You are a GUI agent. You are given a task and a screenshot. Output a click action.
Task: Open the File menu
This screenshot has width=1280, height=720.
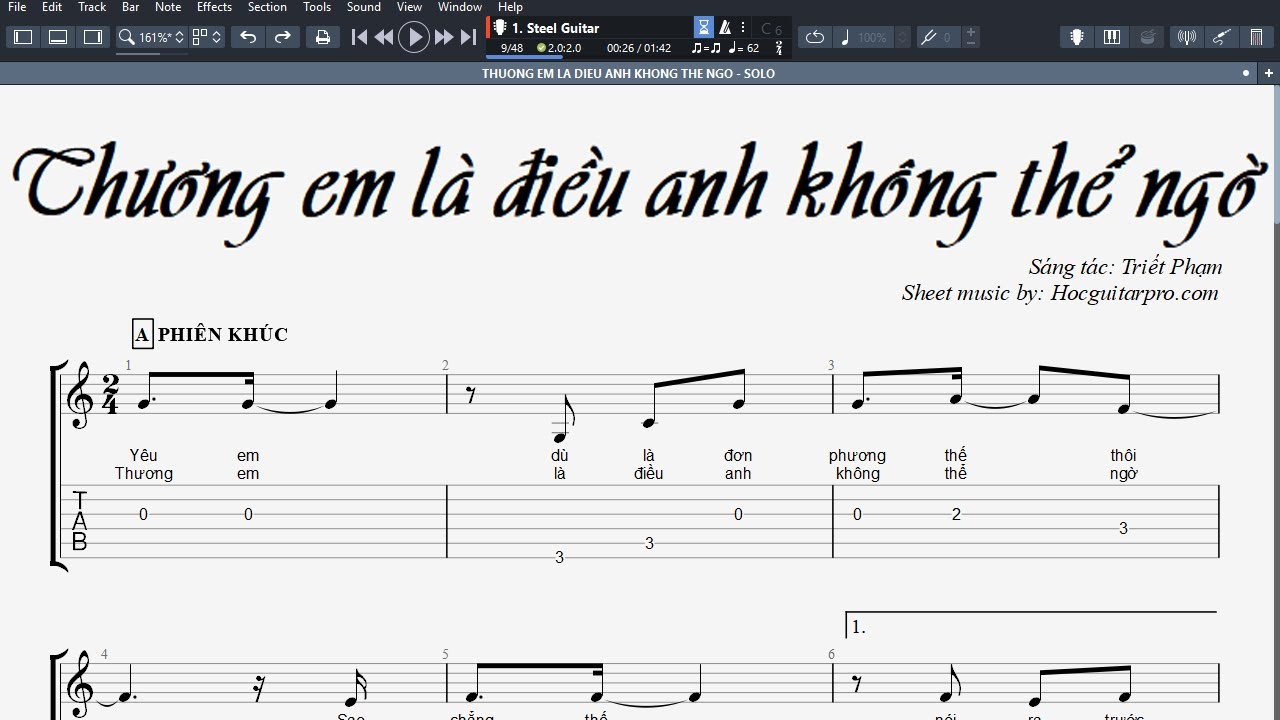tap(17, 7)
